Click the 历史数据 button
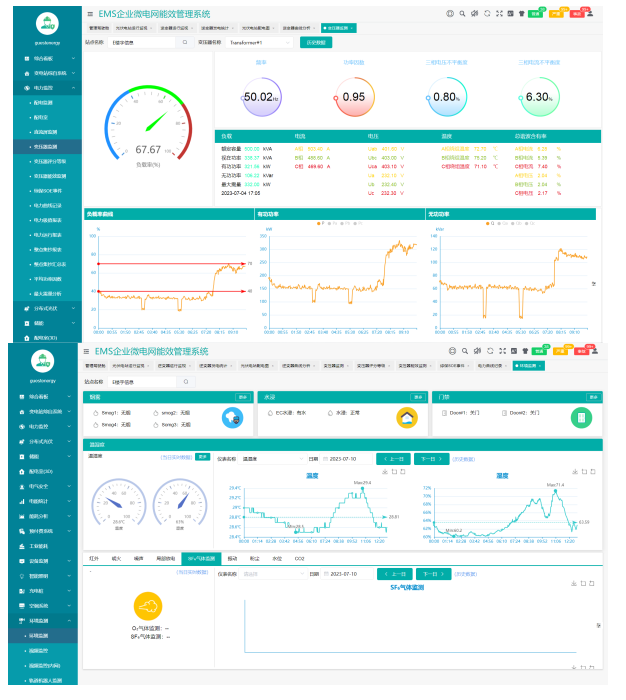 pyautogui.click(x=315, y=43)
